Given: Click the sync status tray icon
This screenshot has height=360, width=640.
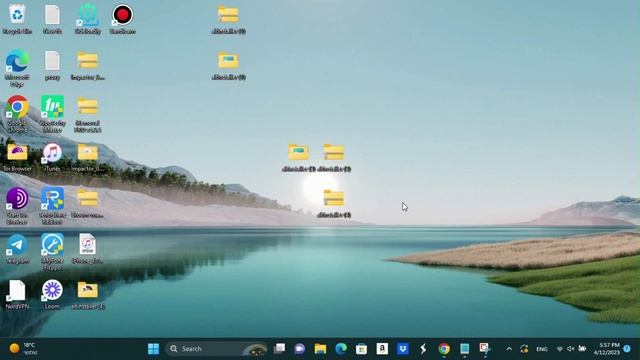Looking at the screenshot, I should [524, 349].
